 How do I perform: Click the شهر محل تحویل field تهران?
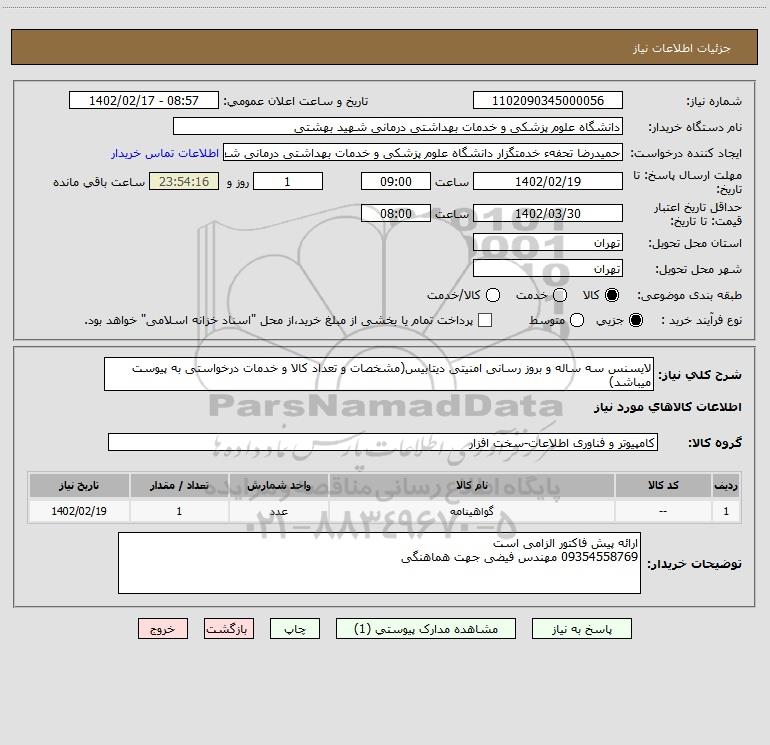[x=548, y=268]
